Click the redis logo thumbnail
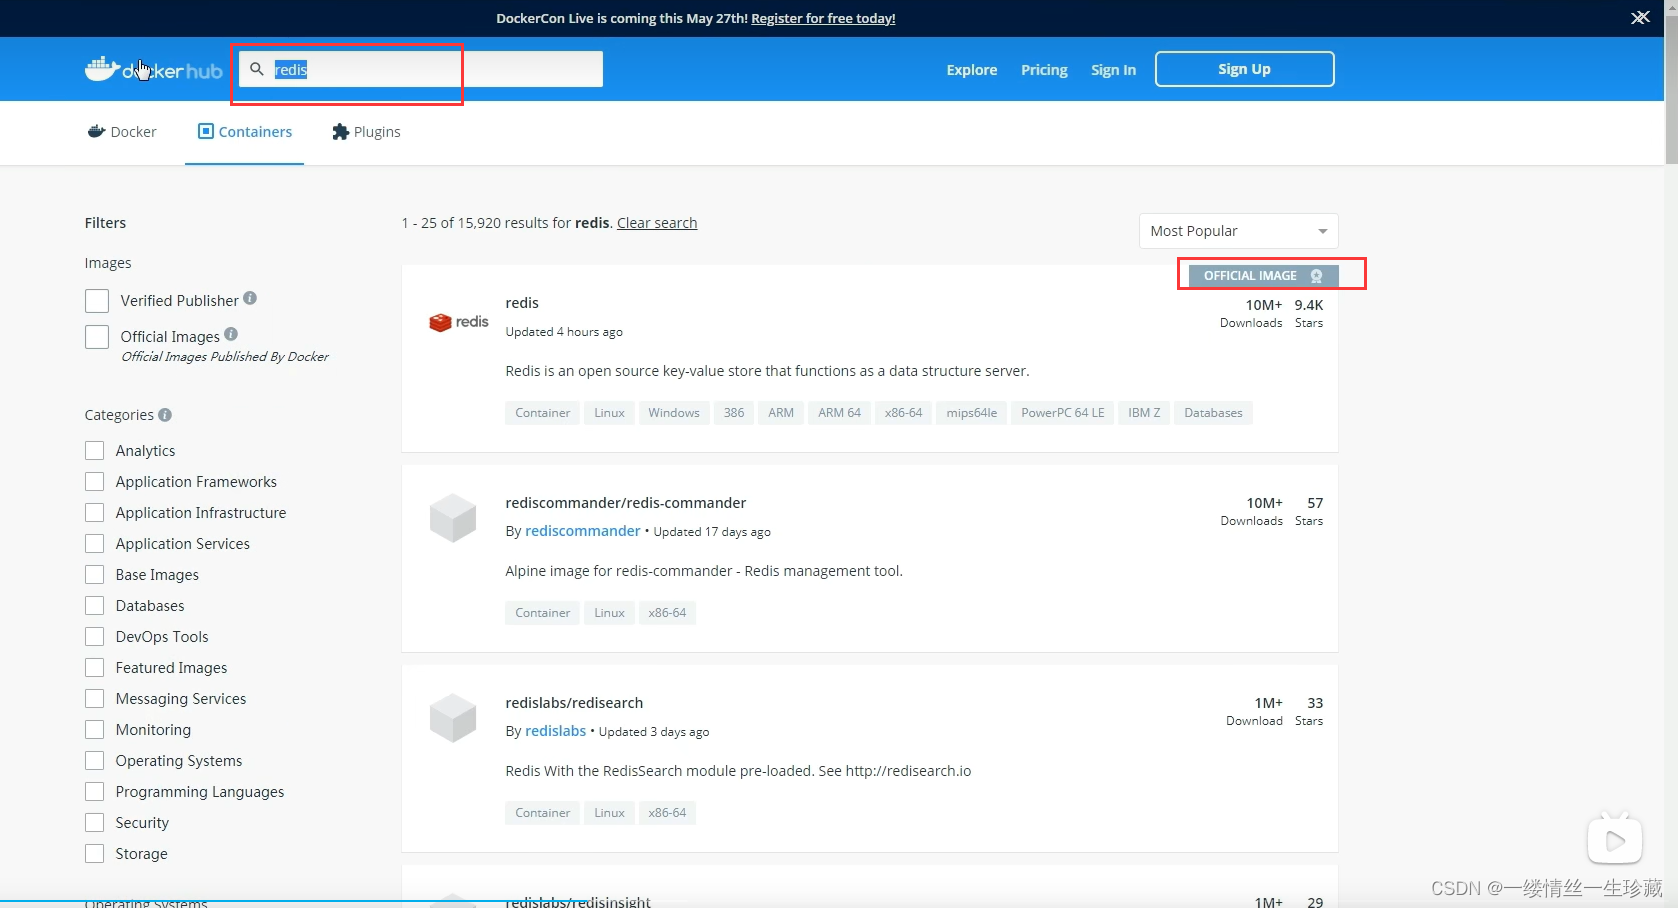The width and height of the screenshot is (1678, 908). pyautogui.click(x=459, y=322)
